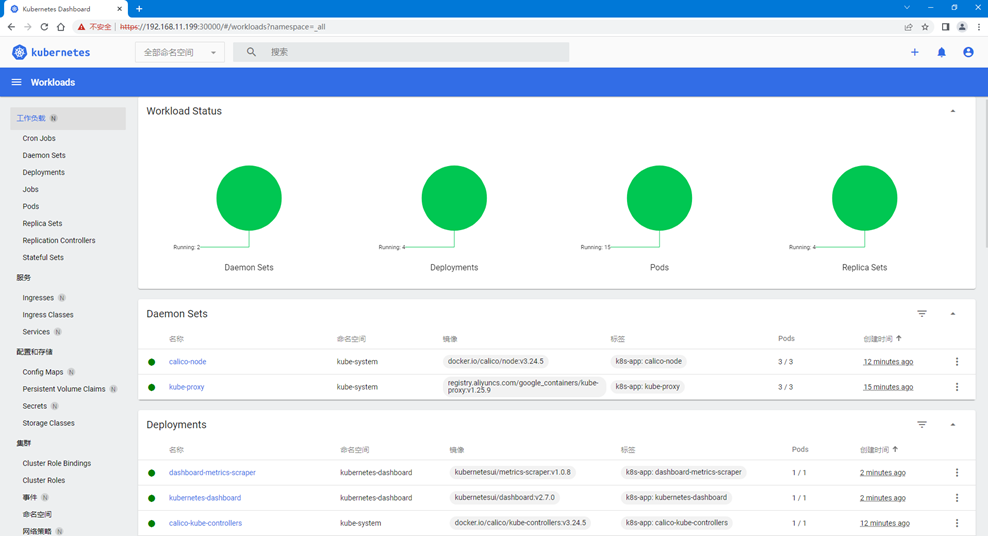Click the not-secure warning icon
The height and width of the screenshot is (536, 988).
(81, 26)
